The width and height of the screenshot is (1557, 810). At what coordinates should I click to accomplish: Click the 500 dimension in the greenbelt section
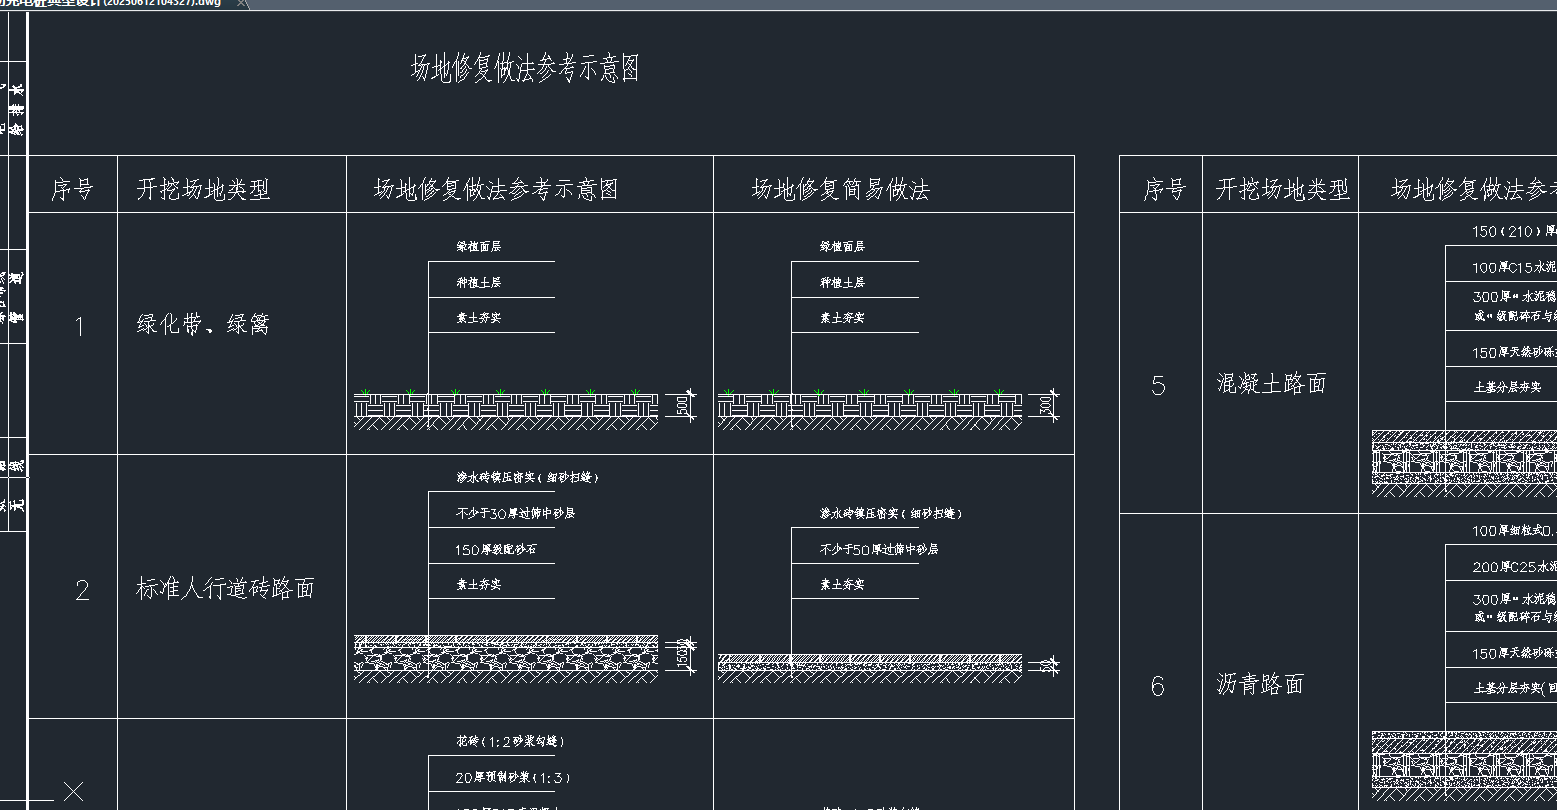[683, 406]
